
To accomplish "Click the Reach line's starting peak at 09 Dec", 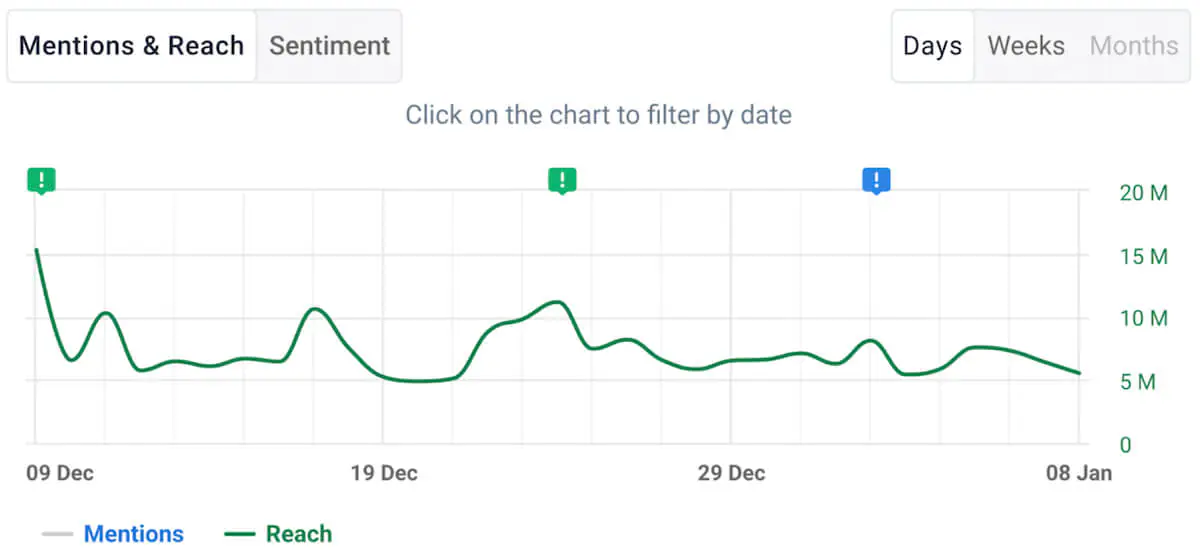I will [36, 249].
